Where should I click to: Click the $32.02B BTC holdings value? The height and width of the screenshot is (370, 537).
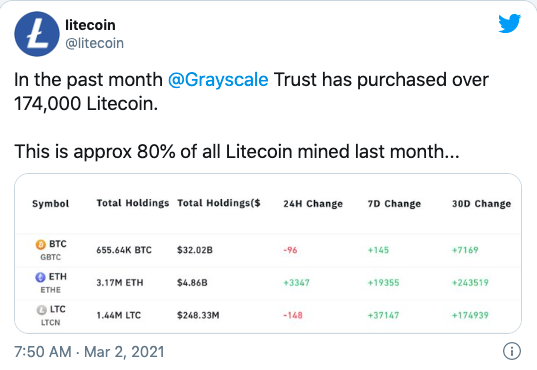(x=195, y=250)
